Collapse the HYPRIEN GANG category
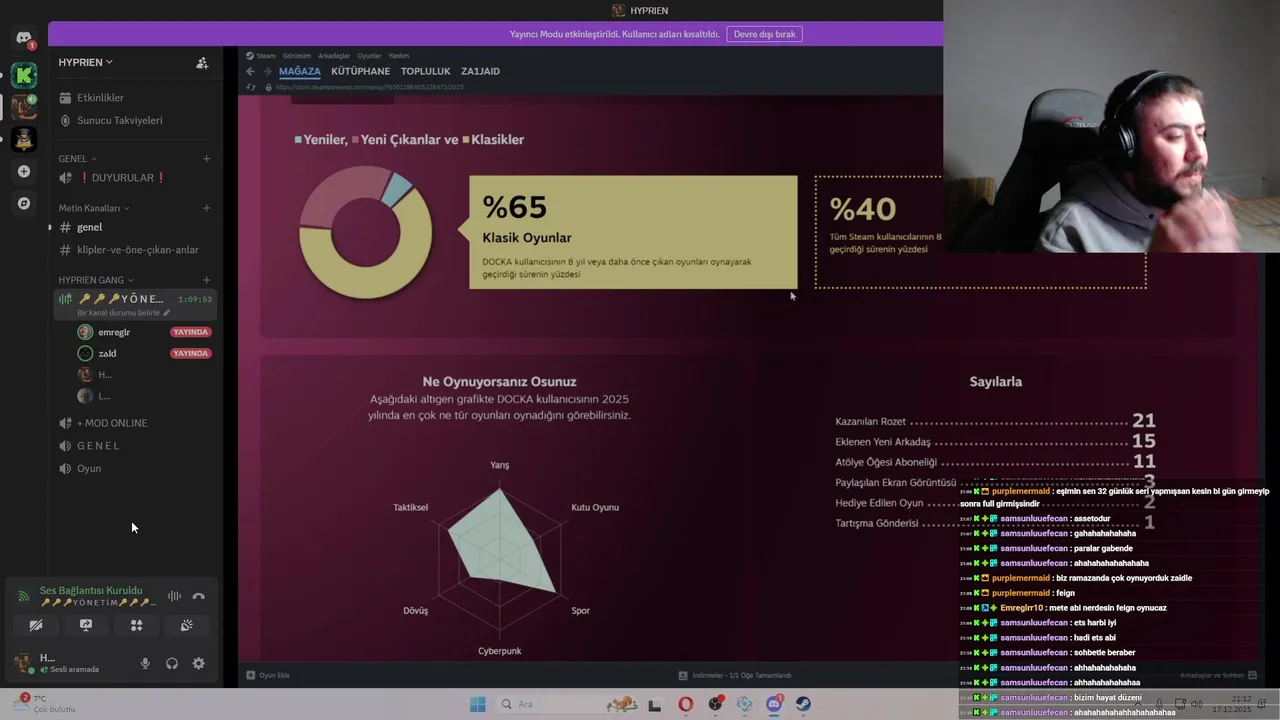 click(96, 280)
